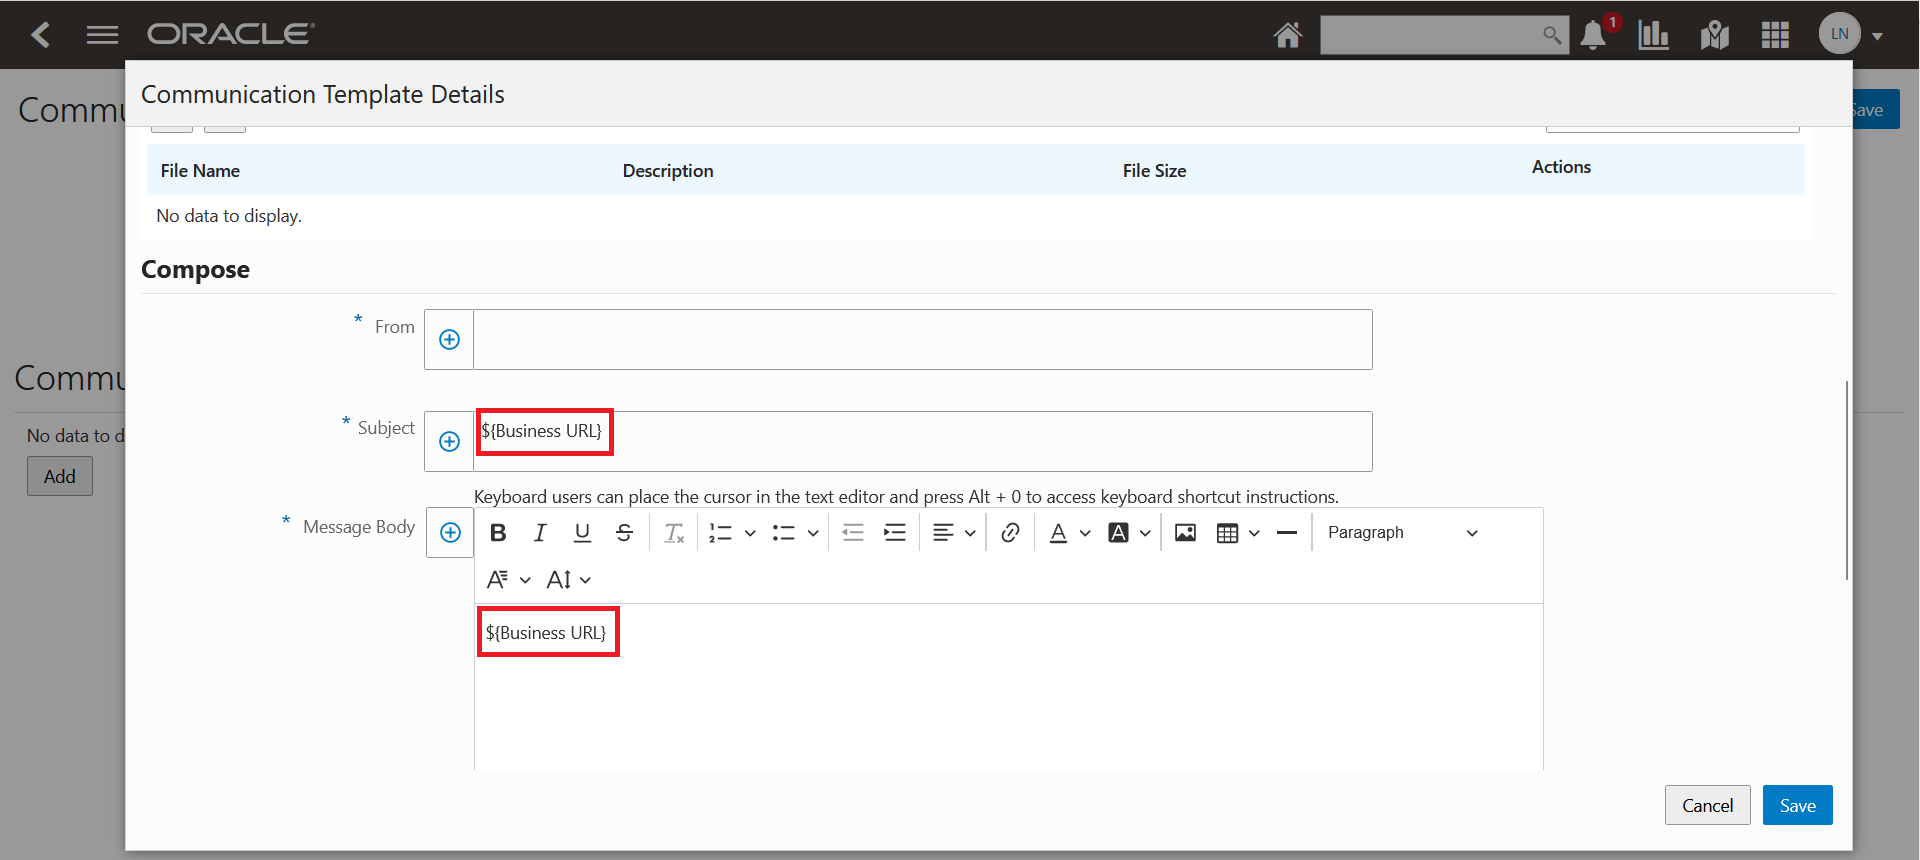Insert attribute into the Subject field

(450, 441)
